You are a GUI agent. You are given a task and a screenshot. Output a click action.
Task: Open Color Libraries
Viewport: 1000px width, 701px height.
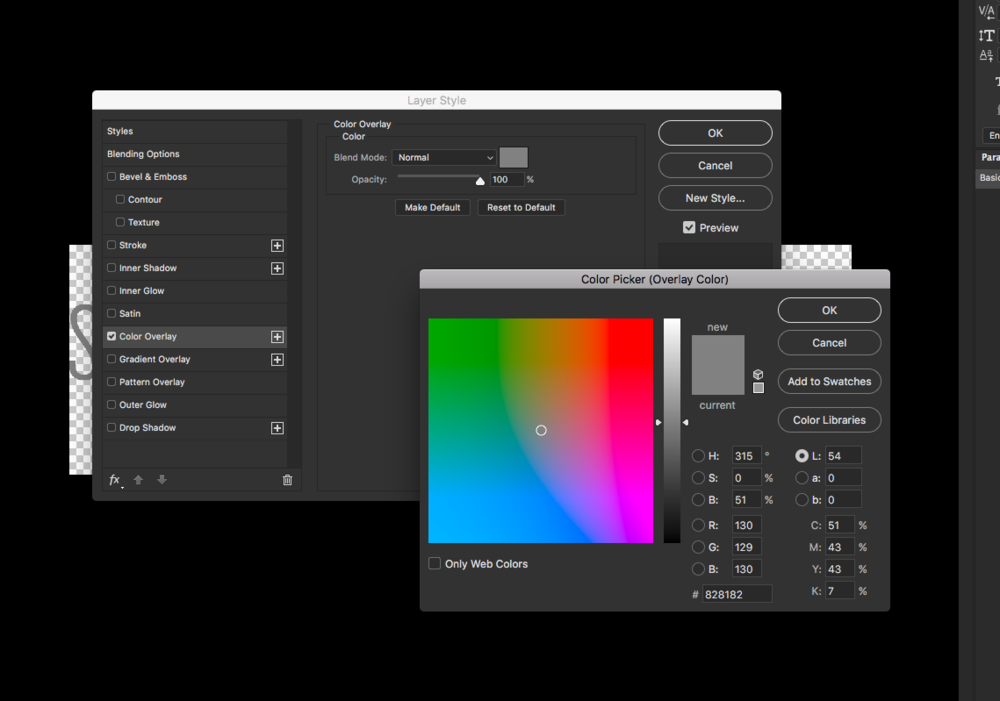(829, 420)
